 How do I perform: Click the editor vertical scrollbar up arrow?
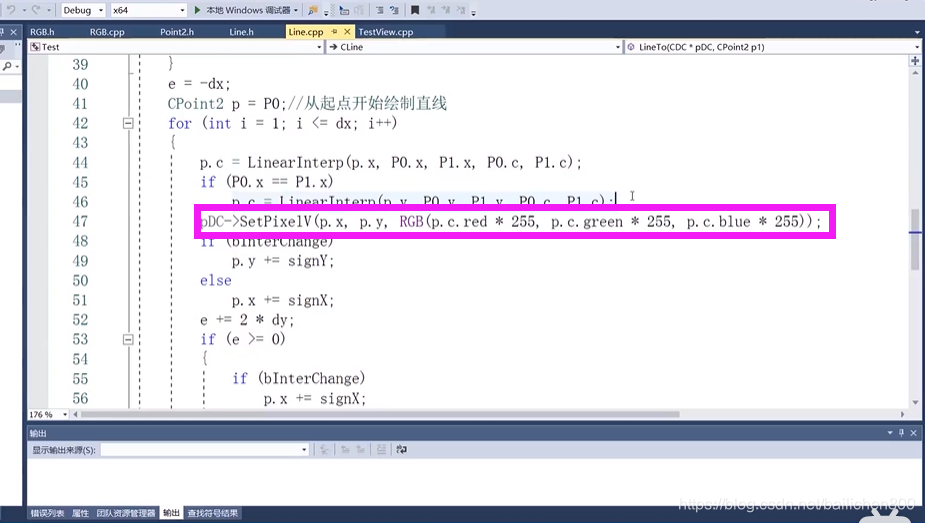pos(915,71)
